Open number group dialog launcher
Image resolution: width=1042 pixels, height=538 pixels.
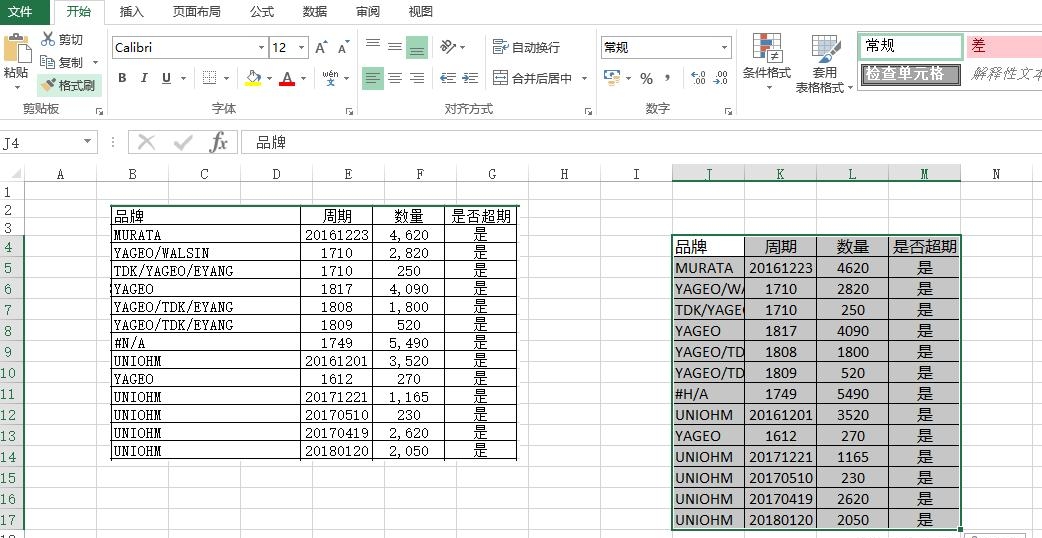[x=728, y=112]
